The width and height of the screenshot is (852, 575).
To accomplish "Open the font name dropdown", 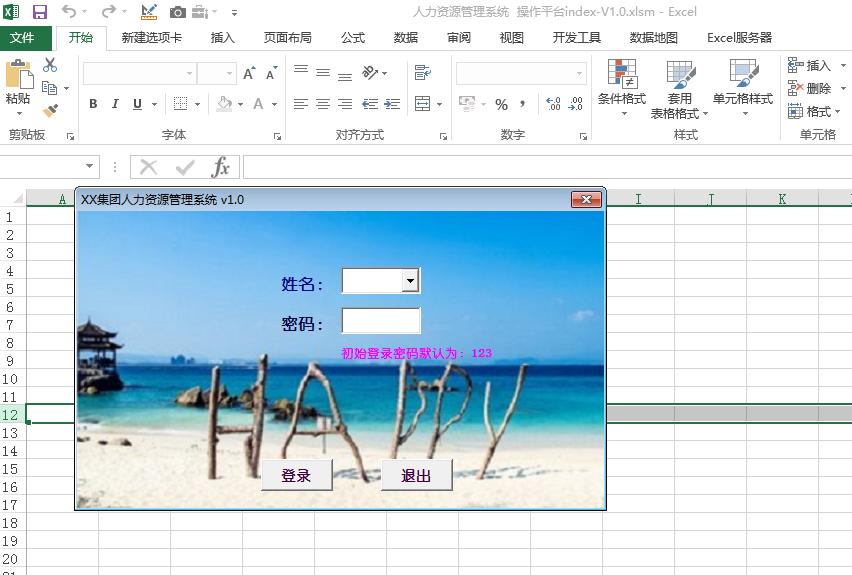I will point(189,73).
